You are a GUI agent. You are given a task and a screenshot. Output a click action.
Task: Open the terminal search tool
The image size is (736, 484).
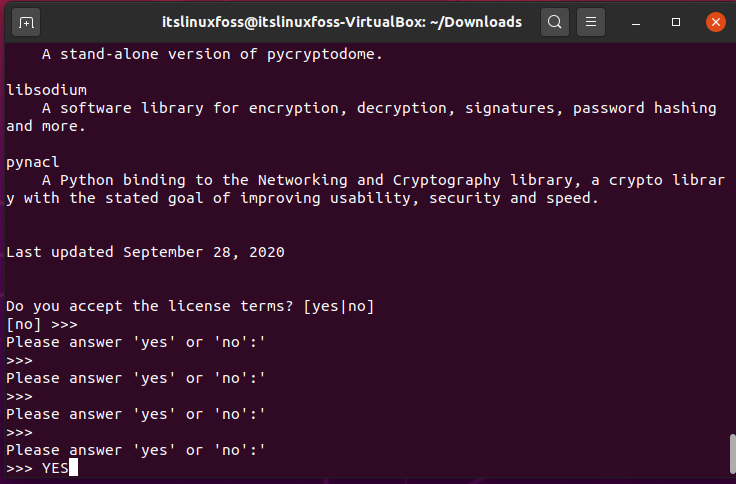(555, 22)
